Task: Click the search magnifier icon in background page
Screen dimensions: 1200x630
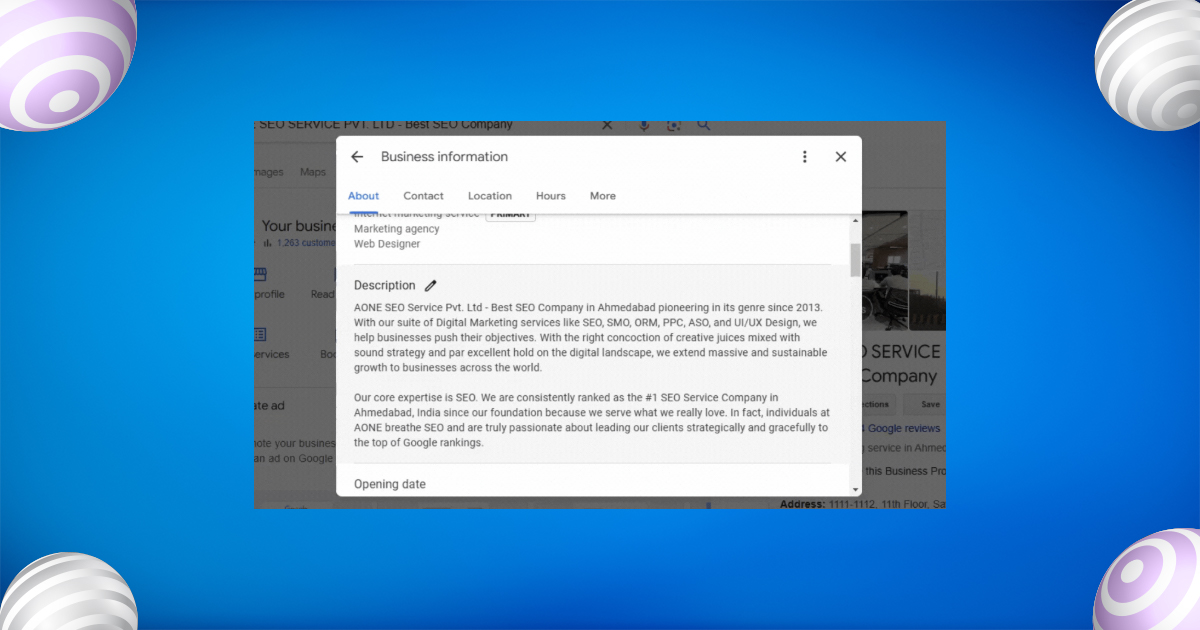Action: pos(704,125)
